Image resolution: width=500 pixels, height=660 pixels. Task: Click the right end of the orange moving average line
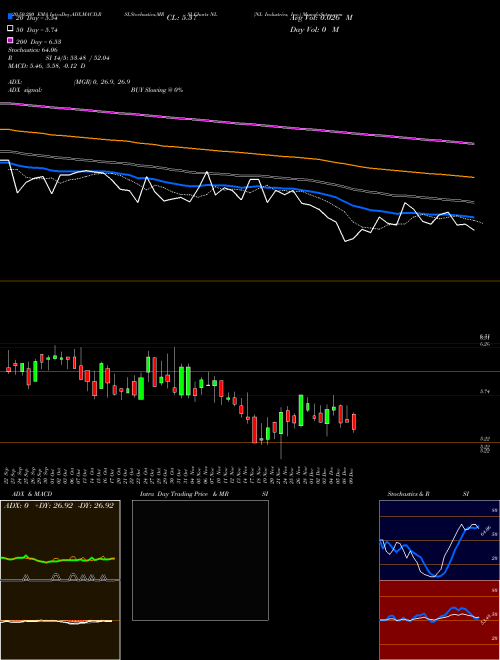[x=473, y=178]
